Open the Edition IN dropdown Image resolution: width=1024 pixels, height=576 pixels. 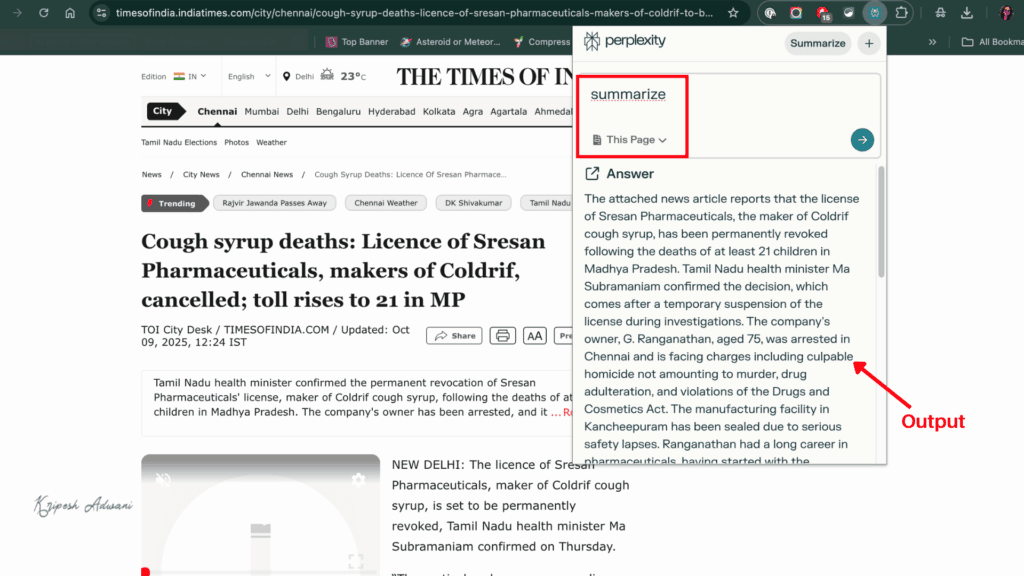[x=170, y=75]
